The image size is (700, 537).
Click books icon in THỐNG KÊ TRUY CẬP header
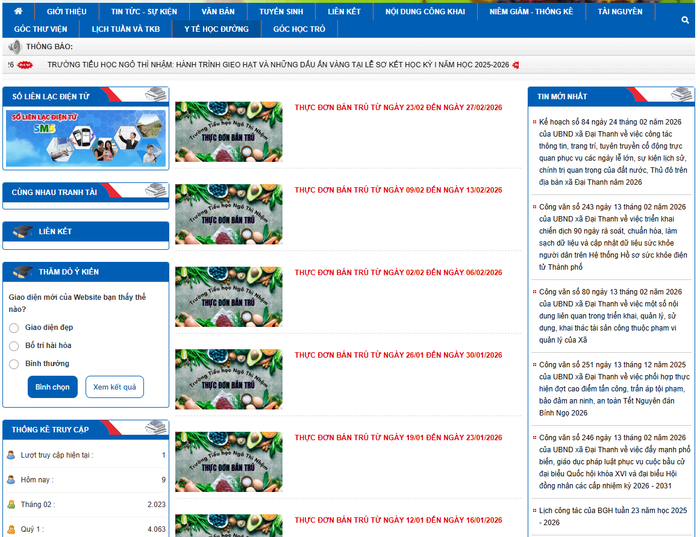[156, 428]
